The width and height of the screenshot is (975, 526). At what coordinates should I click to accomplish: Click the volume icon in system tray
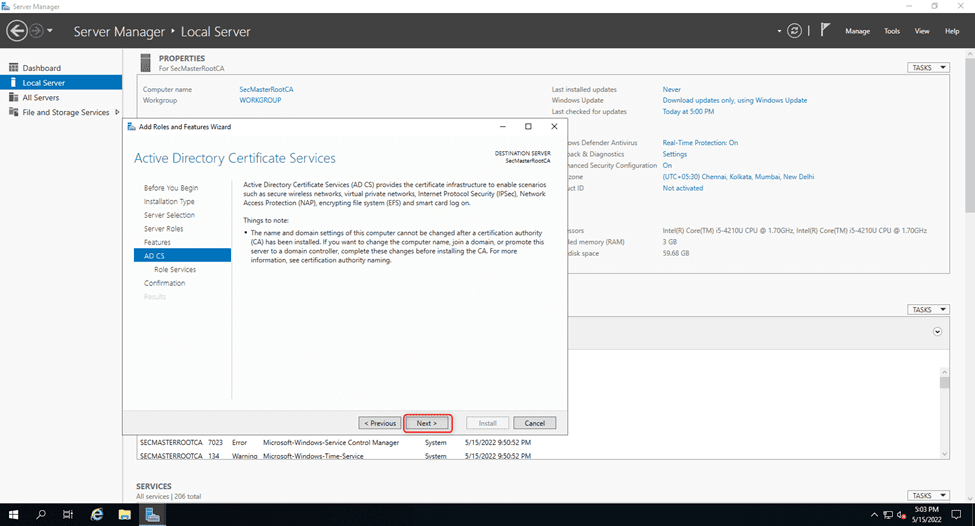[901, 515]
